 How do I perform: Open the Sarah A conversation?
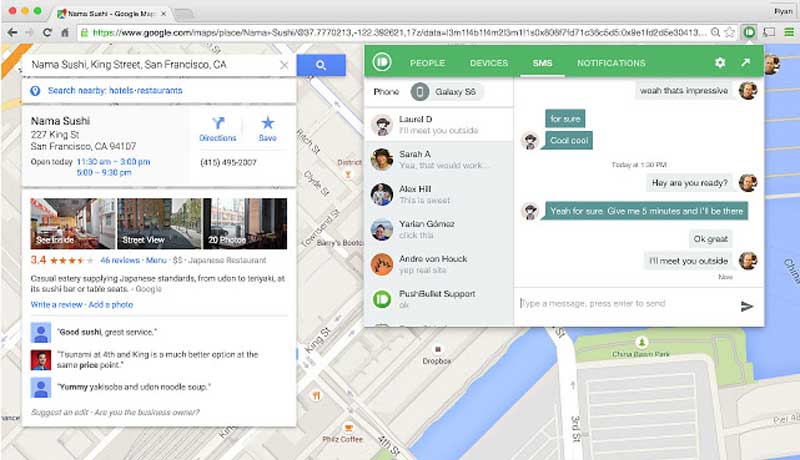(439, 159)
